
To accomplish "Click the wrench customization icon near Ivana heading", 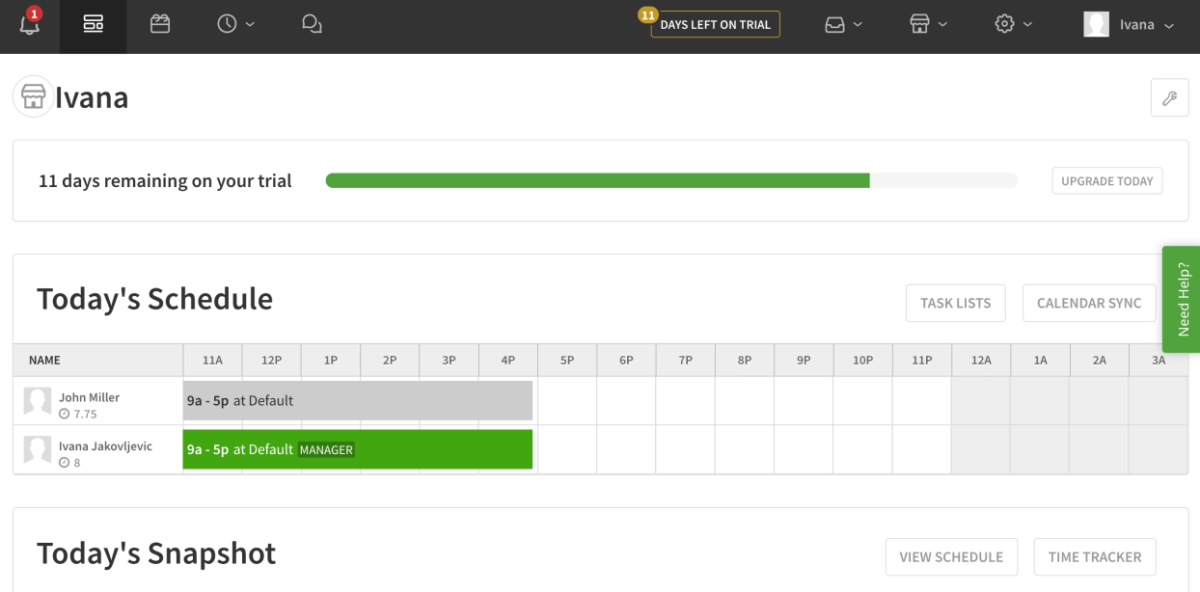I will tap(1169, 97).
